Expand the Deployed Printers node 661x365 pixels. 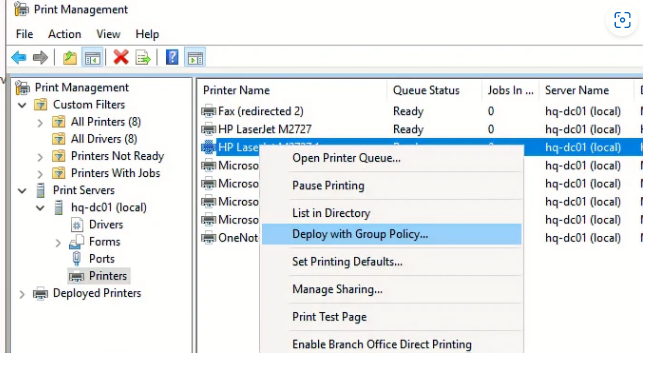coord(22,294)
